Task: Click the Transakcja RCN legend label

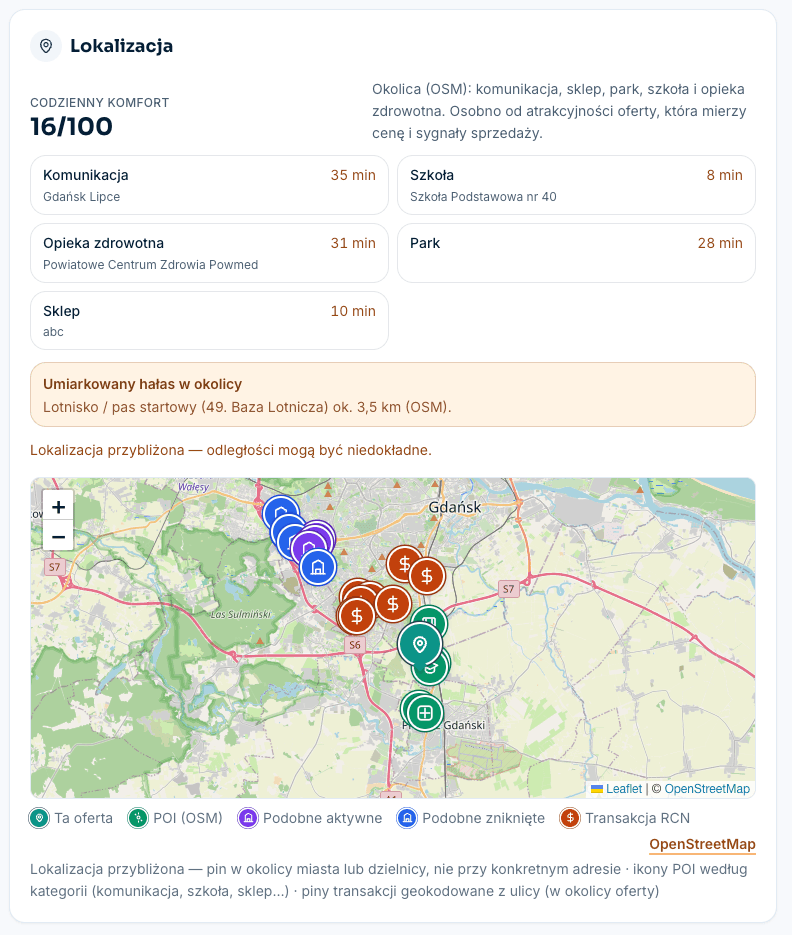Action: (638, 818)
